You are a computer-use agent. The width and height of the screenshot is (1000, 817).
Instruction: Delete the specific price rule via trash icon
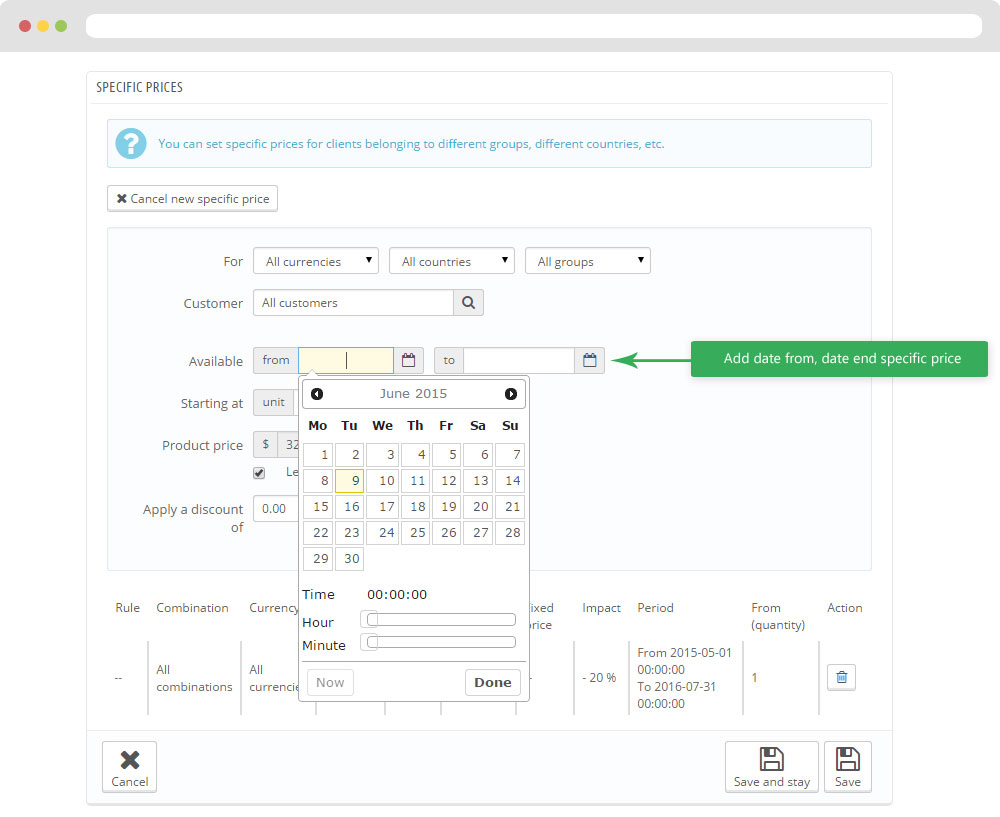841,677
